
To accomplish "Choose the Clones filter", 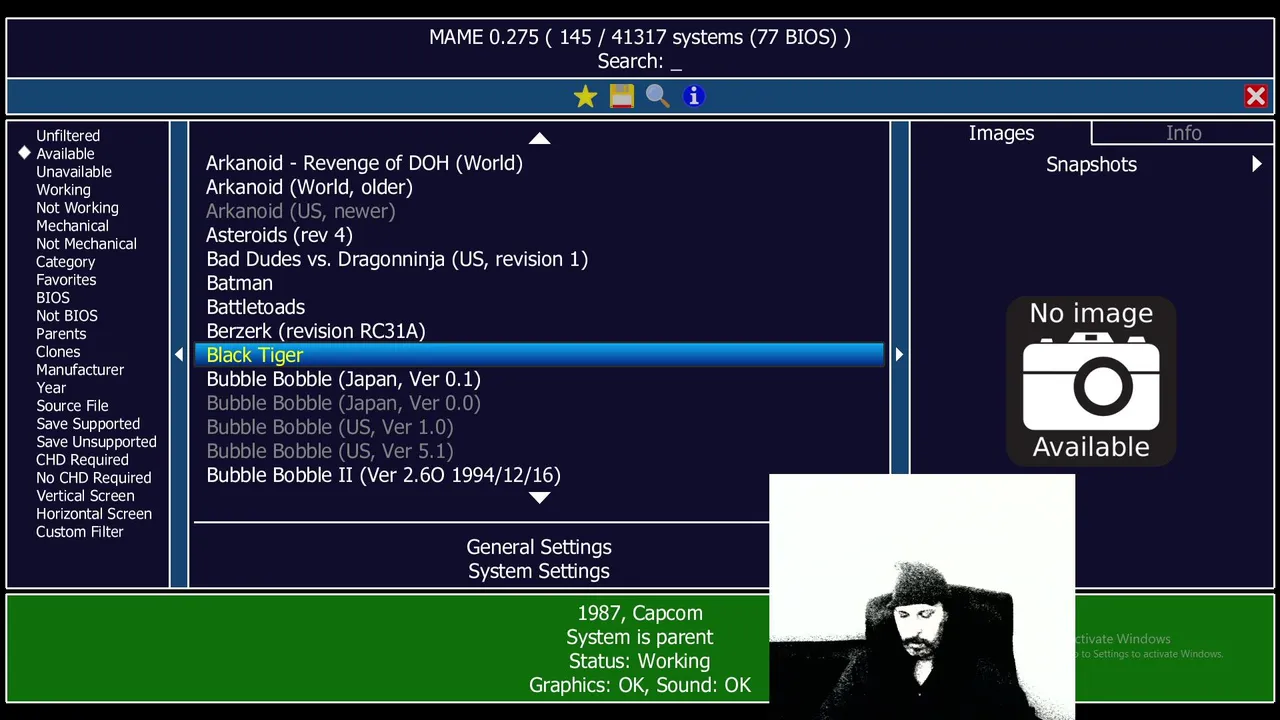I will coord(58,352).
